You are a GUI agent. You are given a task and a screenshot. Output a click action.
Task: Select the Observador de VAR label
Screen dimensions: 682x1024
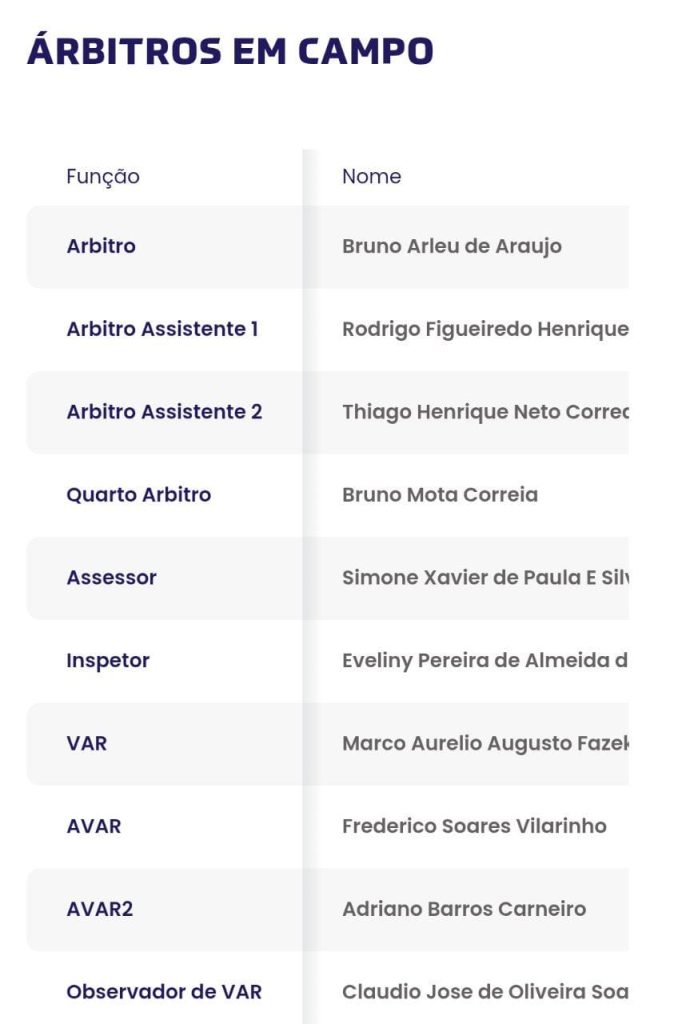point(164,993)
